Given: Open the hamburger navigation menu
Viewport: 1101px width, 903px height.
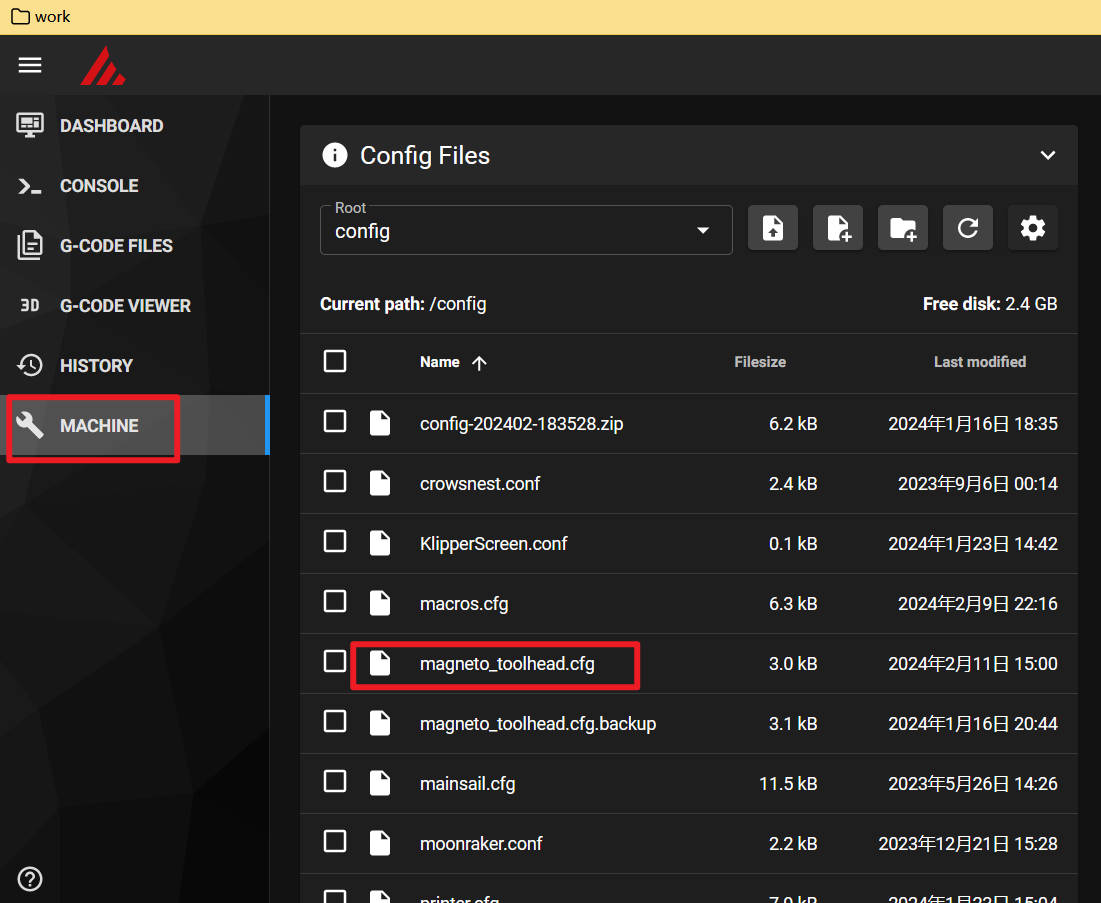Looking at the screenshot, I should click(30, 65).
